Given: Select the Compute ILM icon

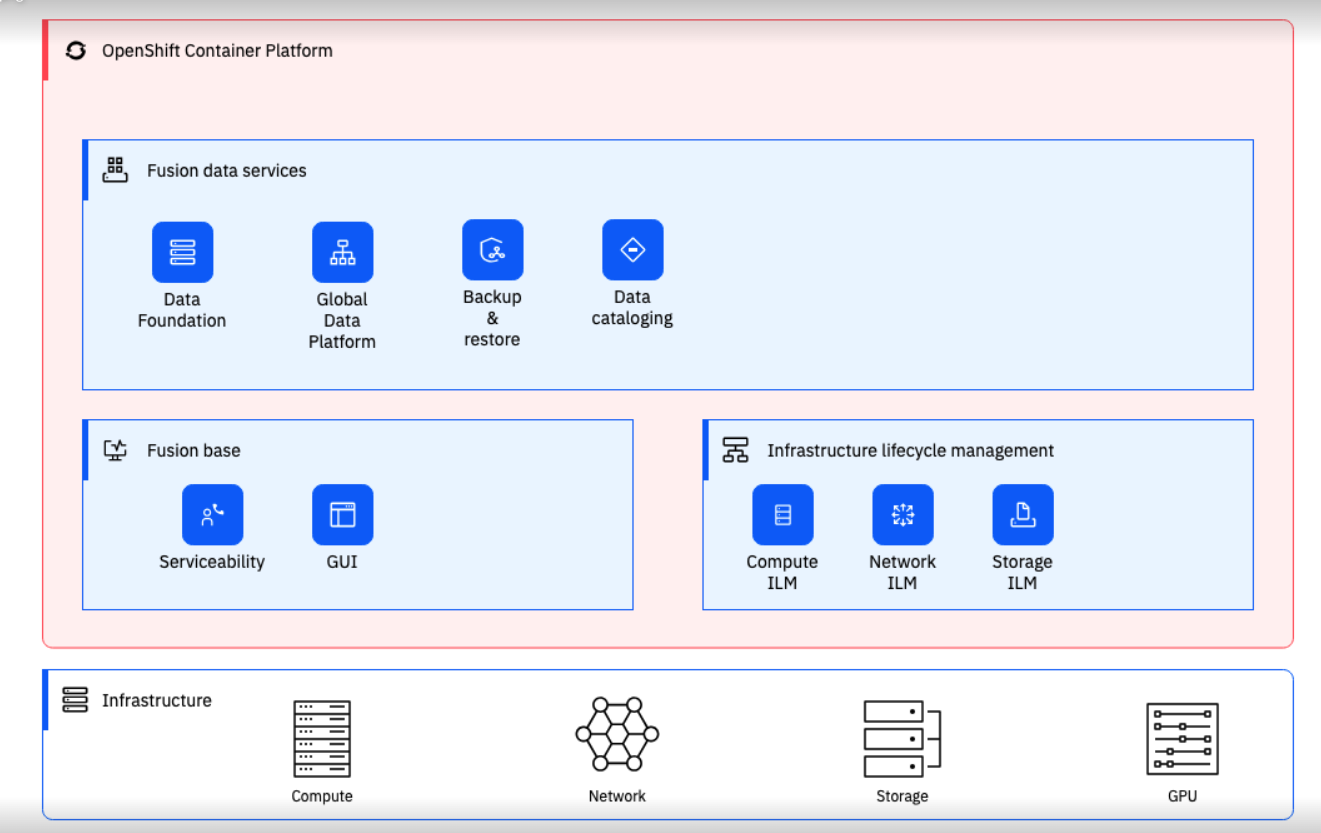Looking at the screenshot, I should tap(782, 515).
